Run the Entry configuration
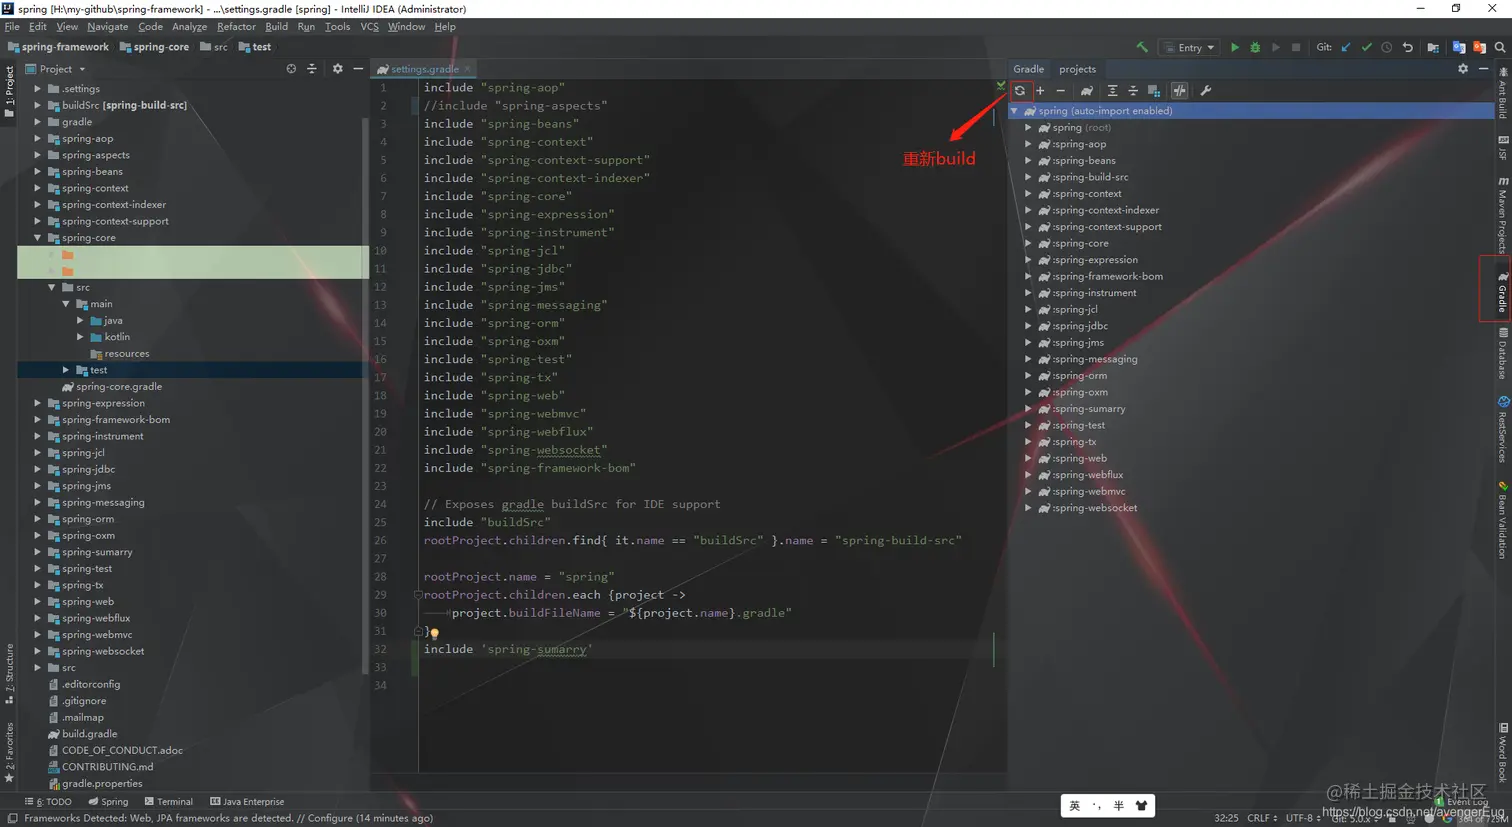1512x827 pixels. [x=1235, y=47]
